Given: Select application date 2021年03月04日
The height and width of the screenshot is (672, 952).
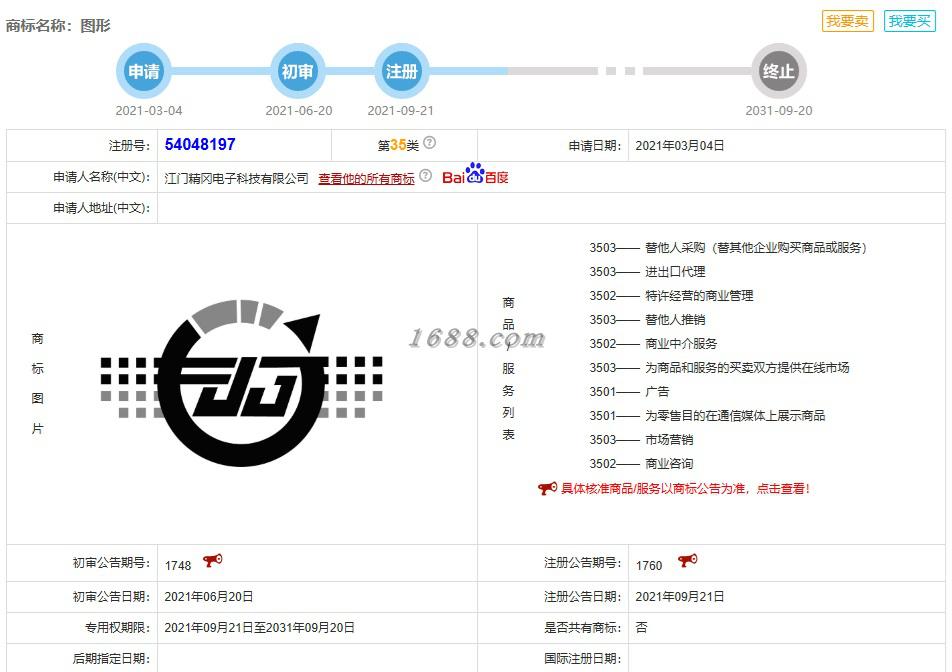Looking at the screenshot, I should (x=679, y=146).
